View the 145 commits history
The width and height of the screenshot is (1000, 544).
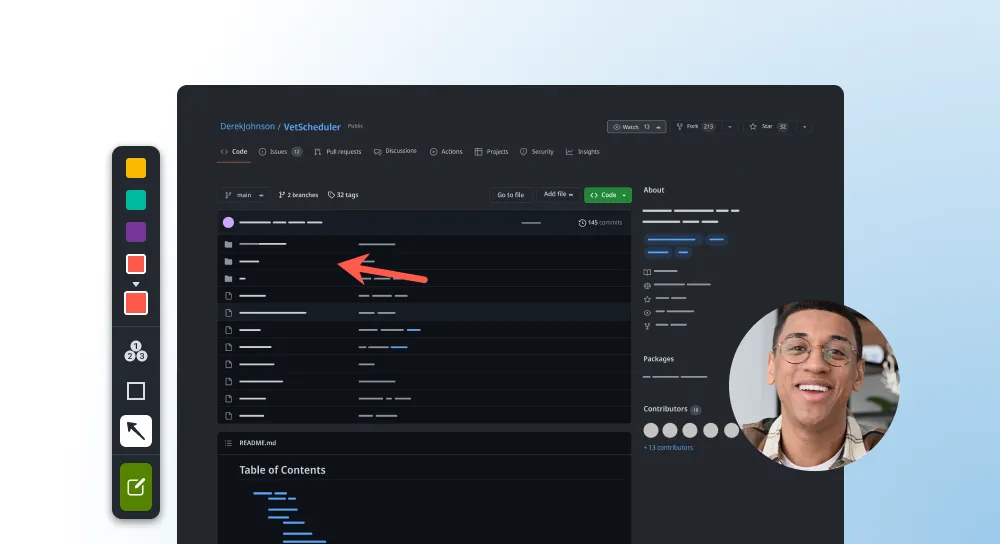(600, 223)
